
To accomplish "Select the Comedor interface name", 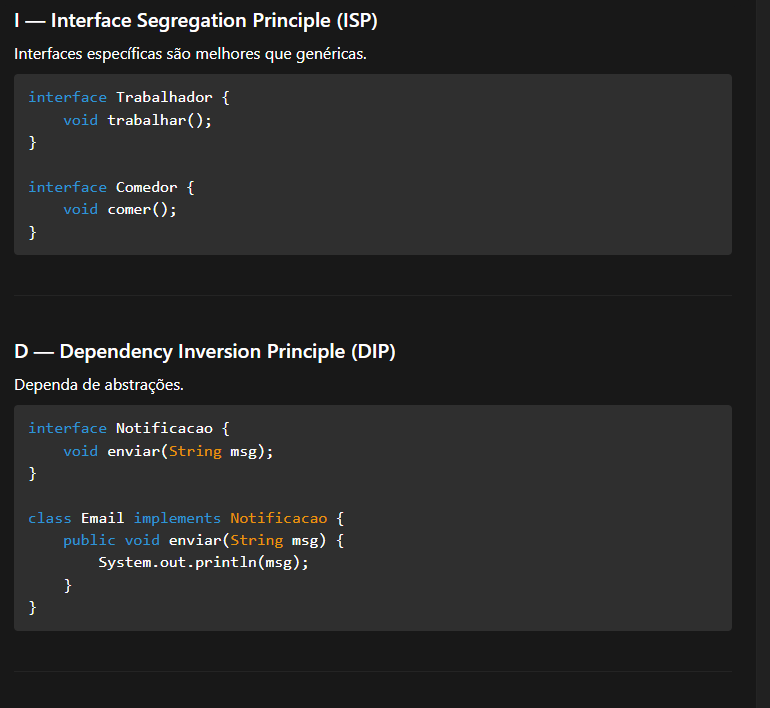I will click(147, 187).
